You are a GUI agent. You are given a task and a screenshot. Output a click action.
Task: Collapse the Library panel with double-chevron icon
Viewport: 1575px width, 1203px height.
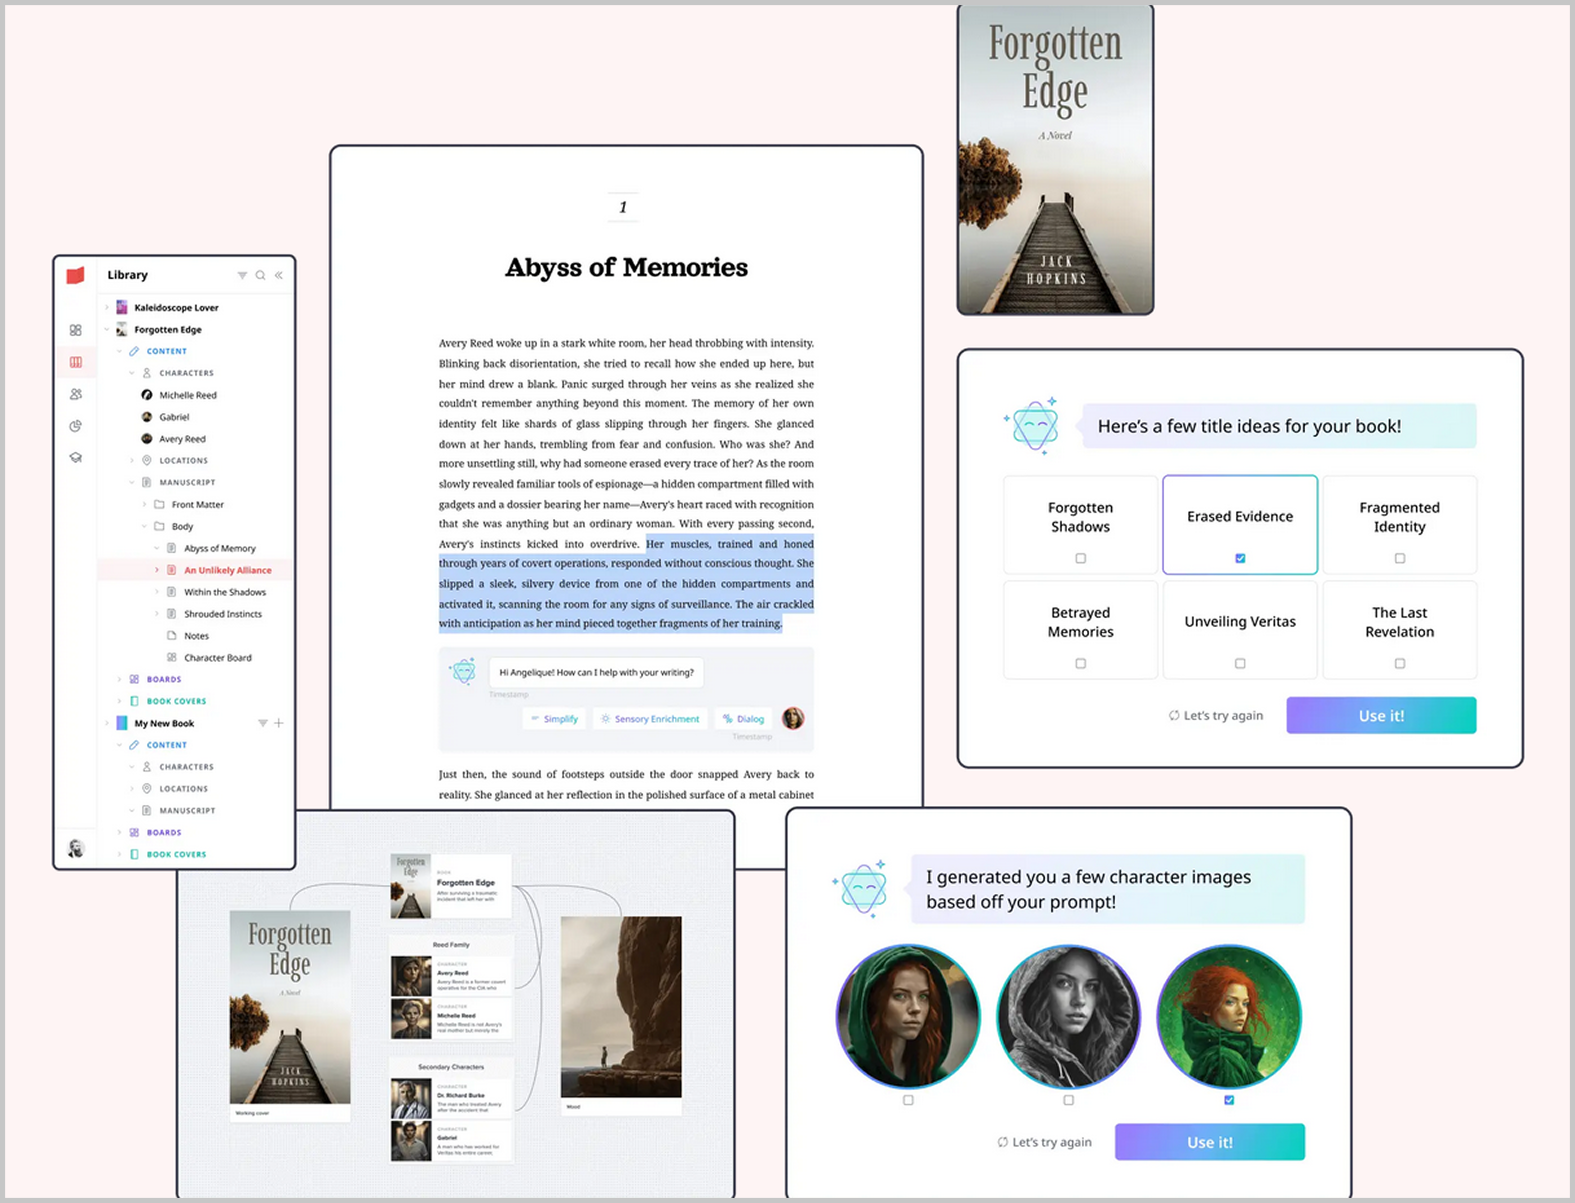pos(279,275)
